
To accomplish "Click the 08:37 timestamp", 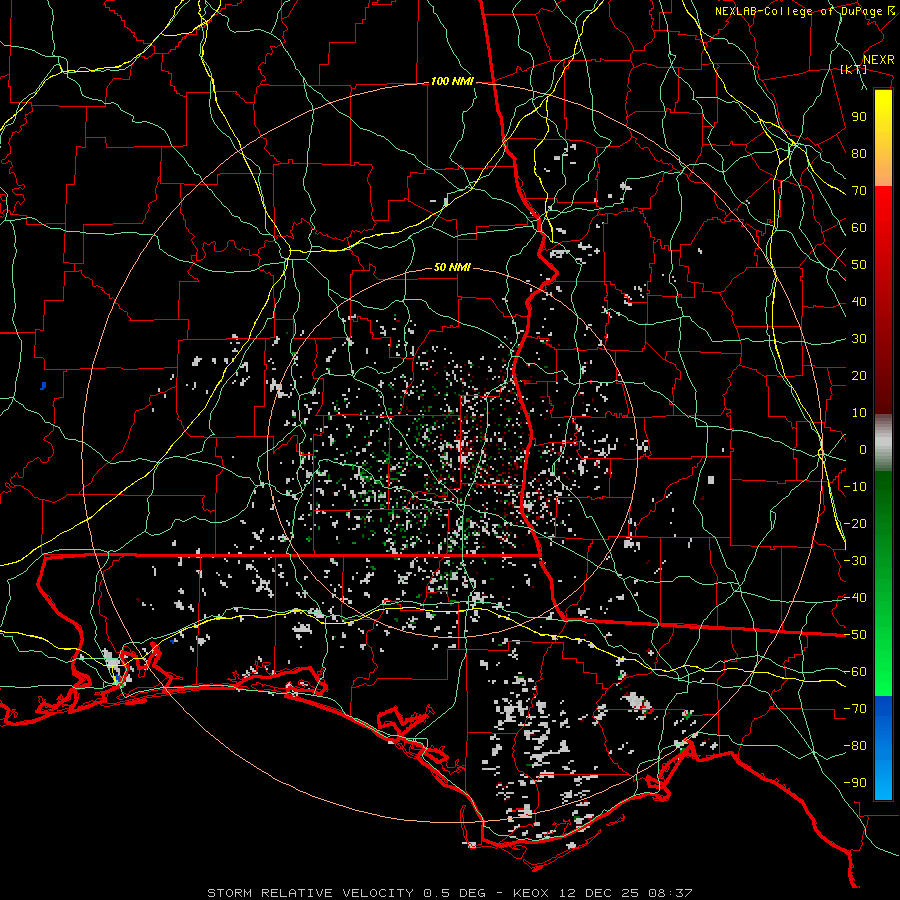I will tap(670, 893).
